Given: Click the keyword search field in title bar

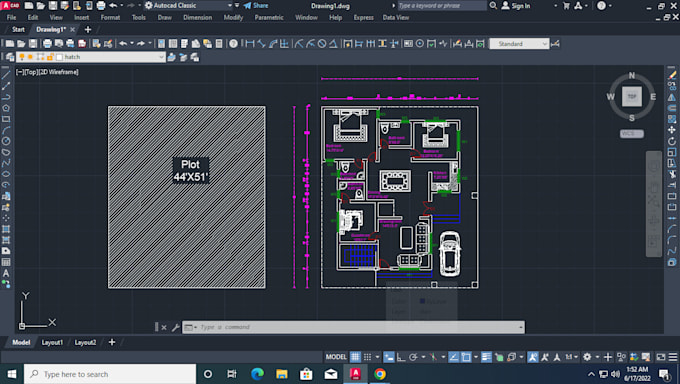Looking at the screenshot, I should click(x=441, y=6).
